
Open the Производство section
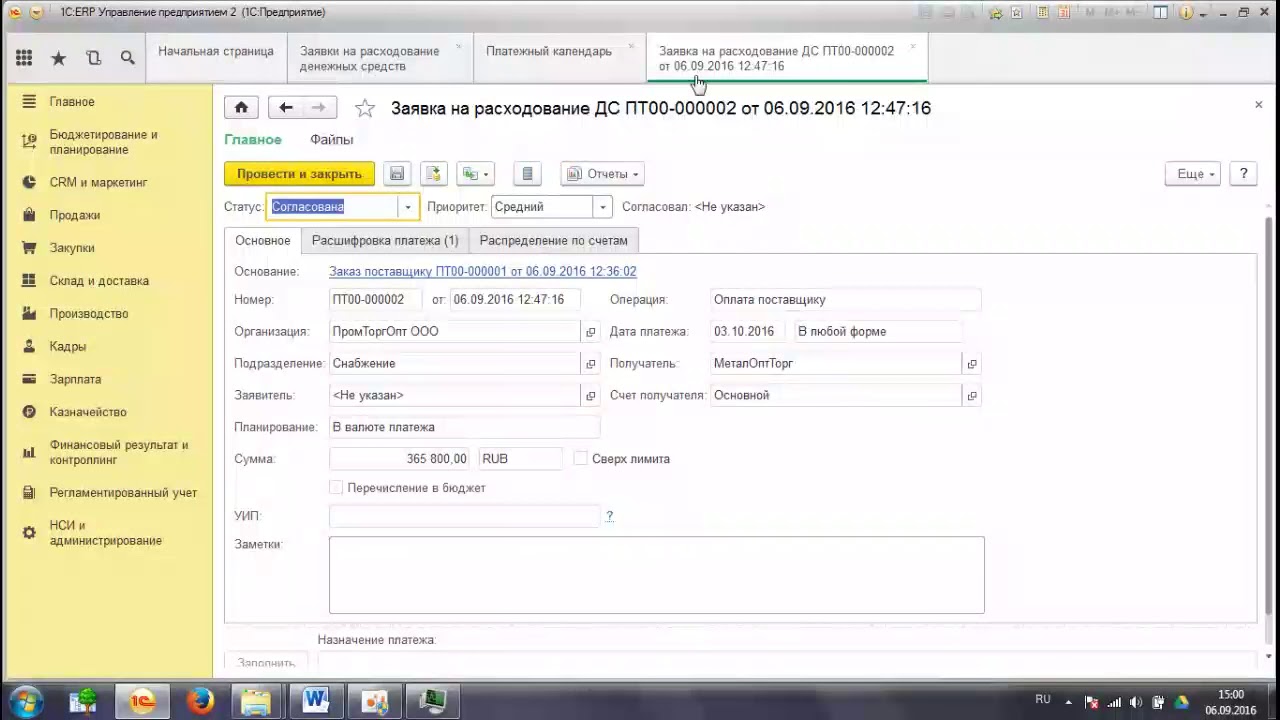click(x=89, y=314)
